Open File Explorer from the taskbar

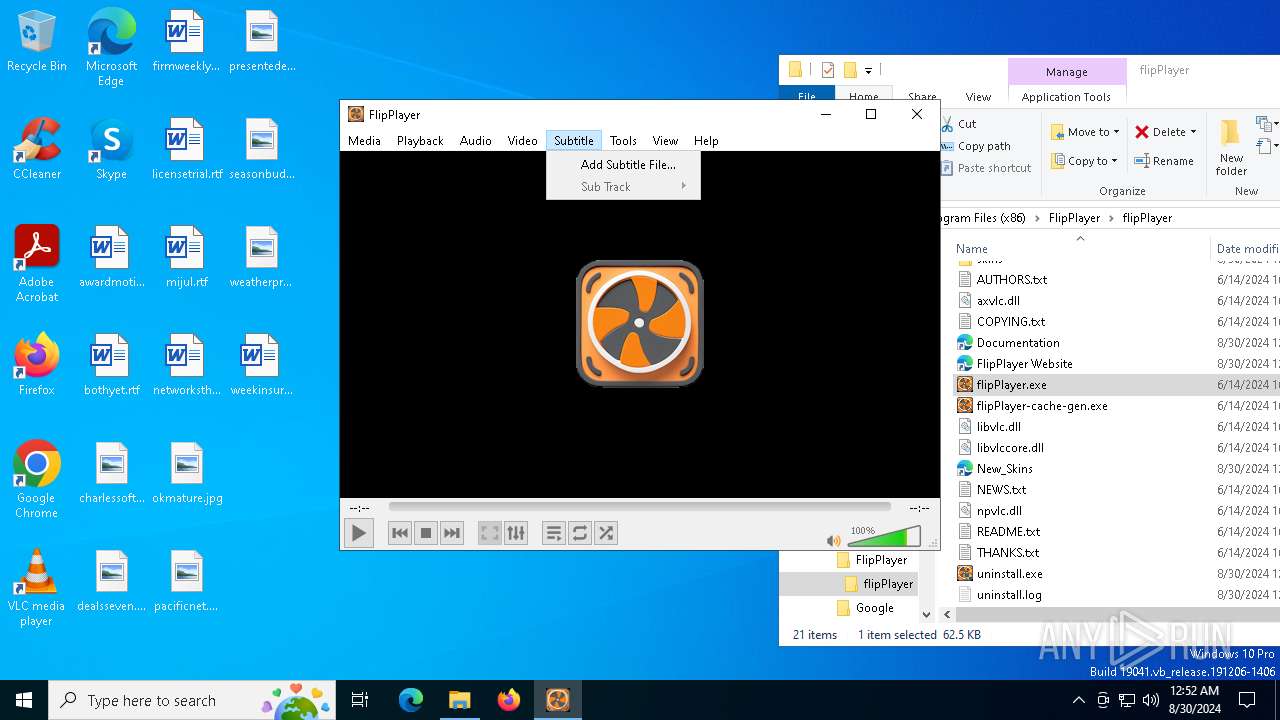[459, 700]
